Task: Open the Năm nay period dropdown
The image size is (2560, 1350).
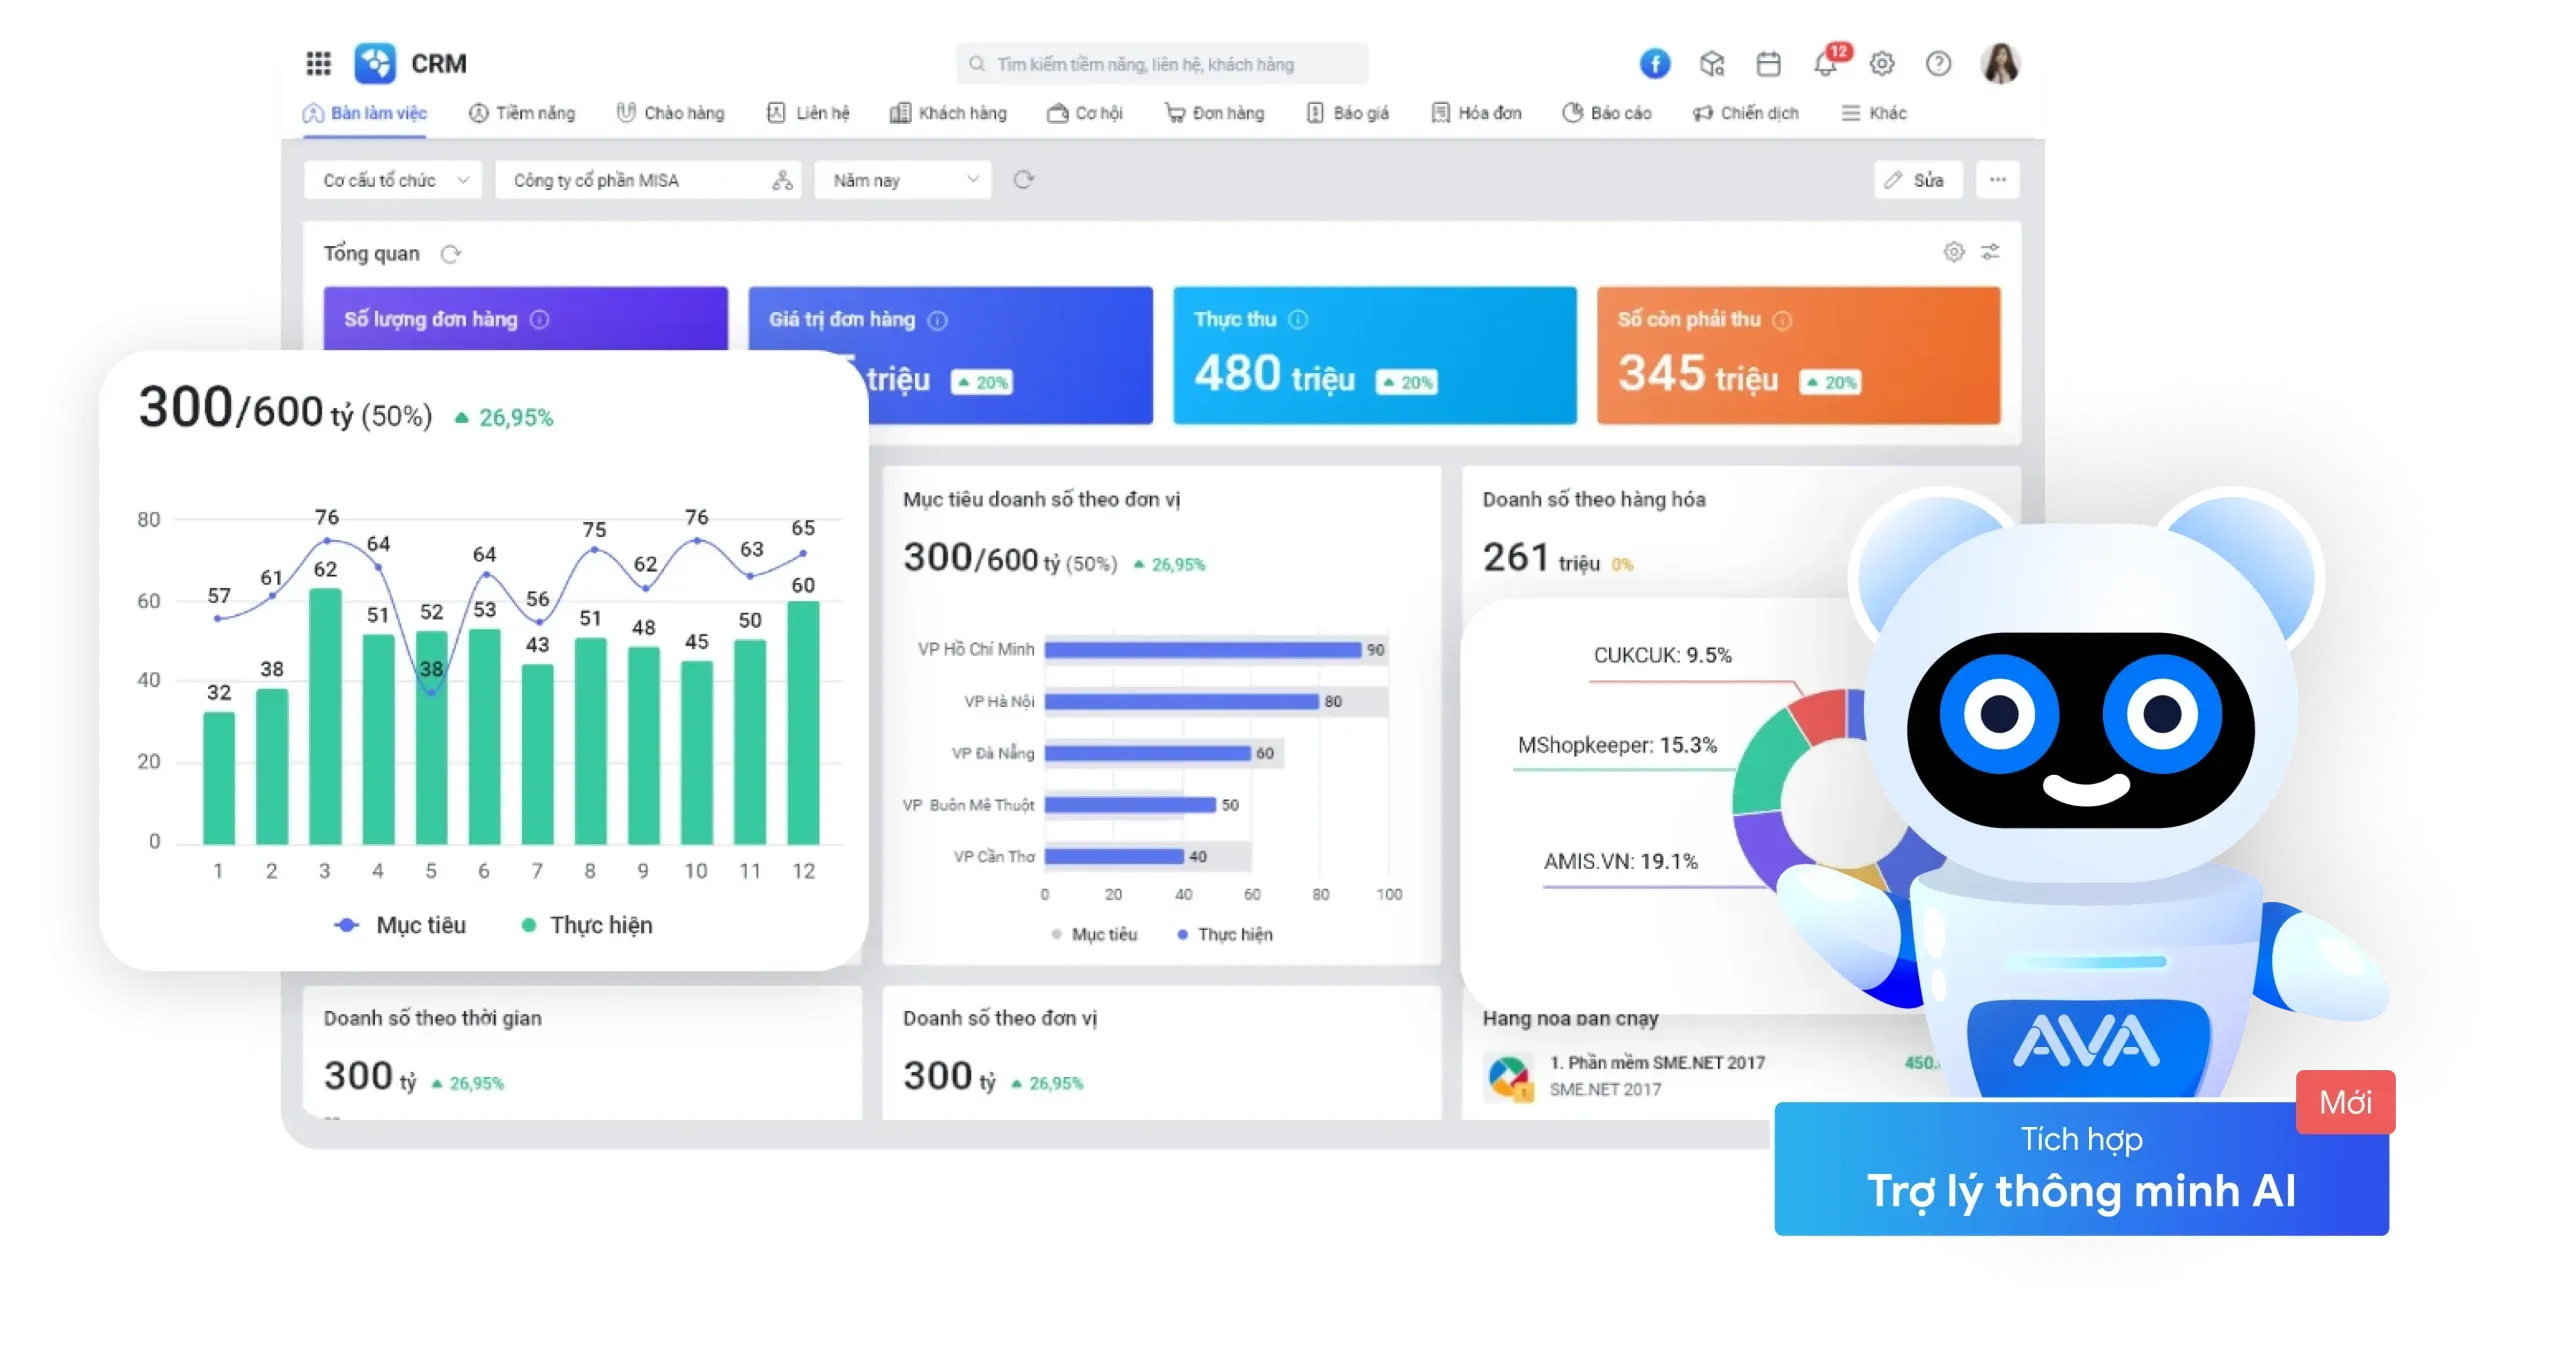Action: pos(903,180)
